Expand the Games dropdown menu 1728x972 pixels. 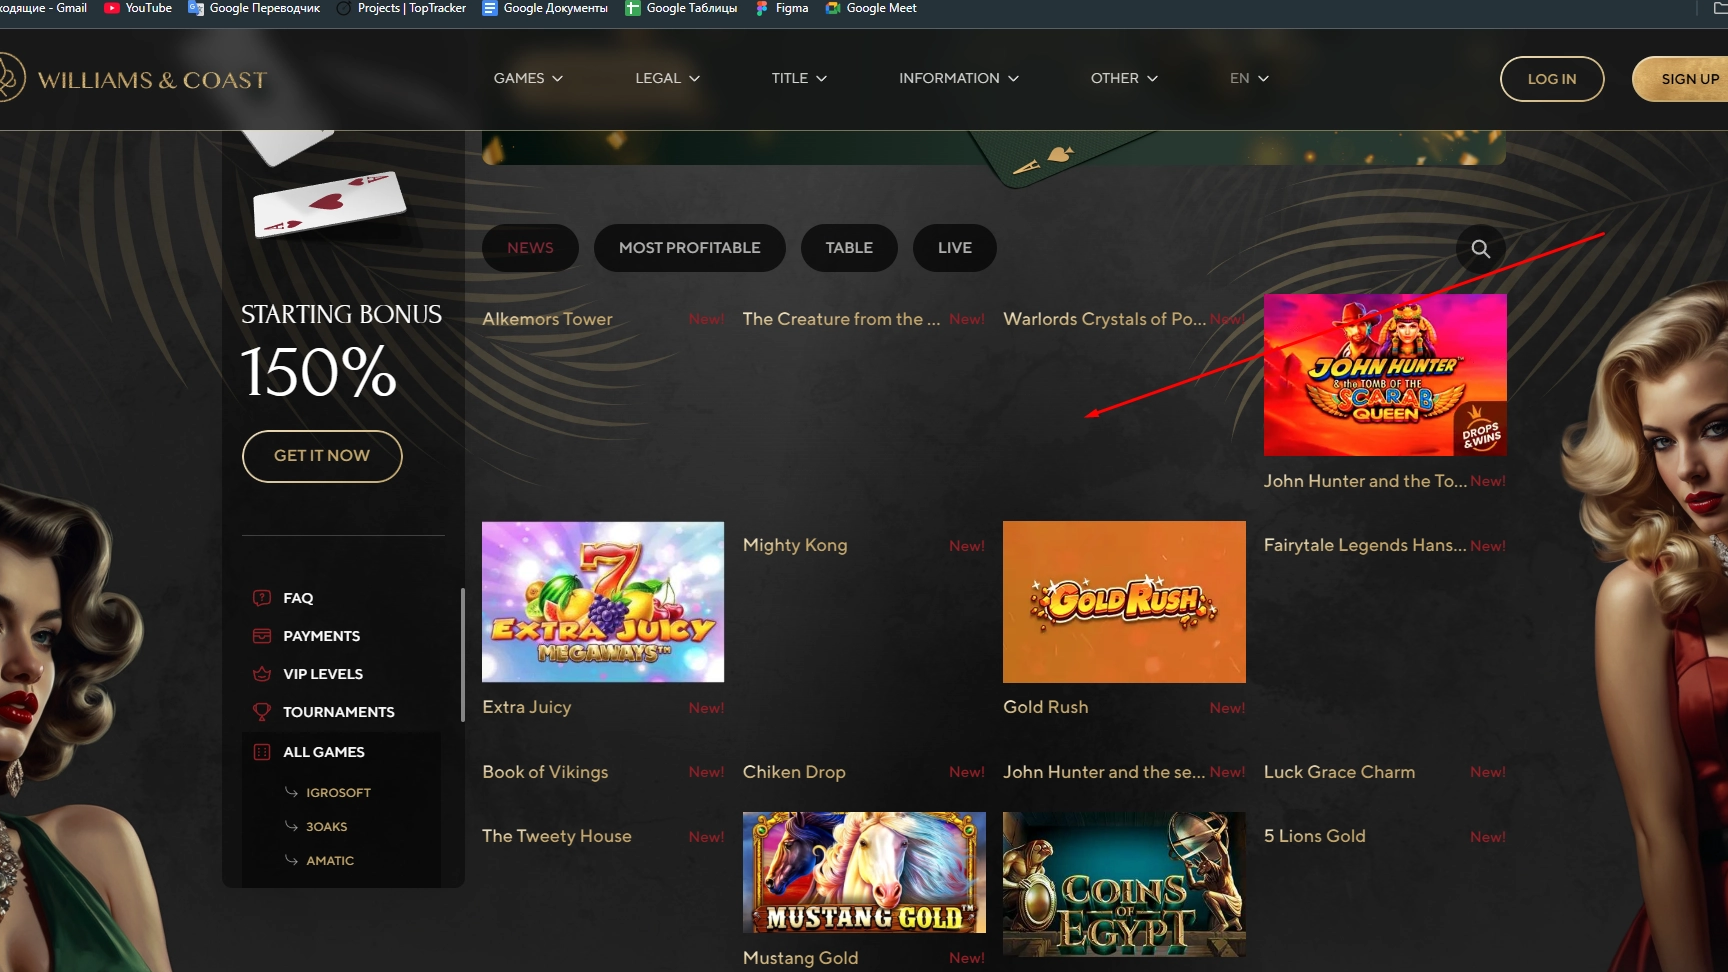pyautogui.click(x=528, y=78)
